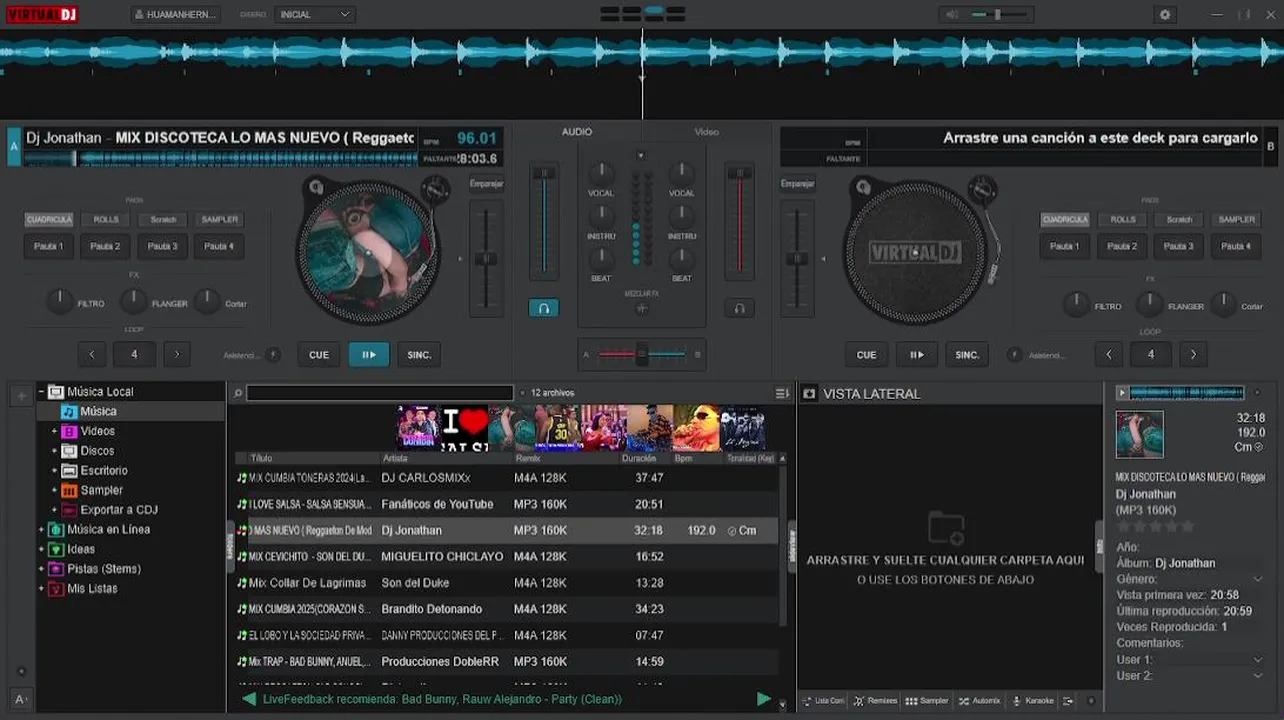The image size is (1284, 720).
Task: Switch mixer to the AUDIO tab
Action: [x=577, y=132]
